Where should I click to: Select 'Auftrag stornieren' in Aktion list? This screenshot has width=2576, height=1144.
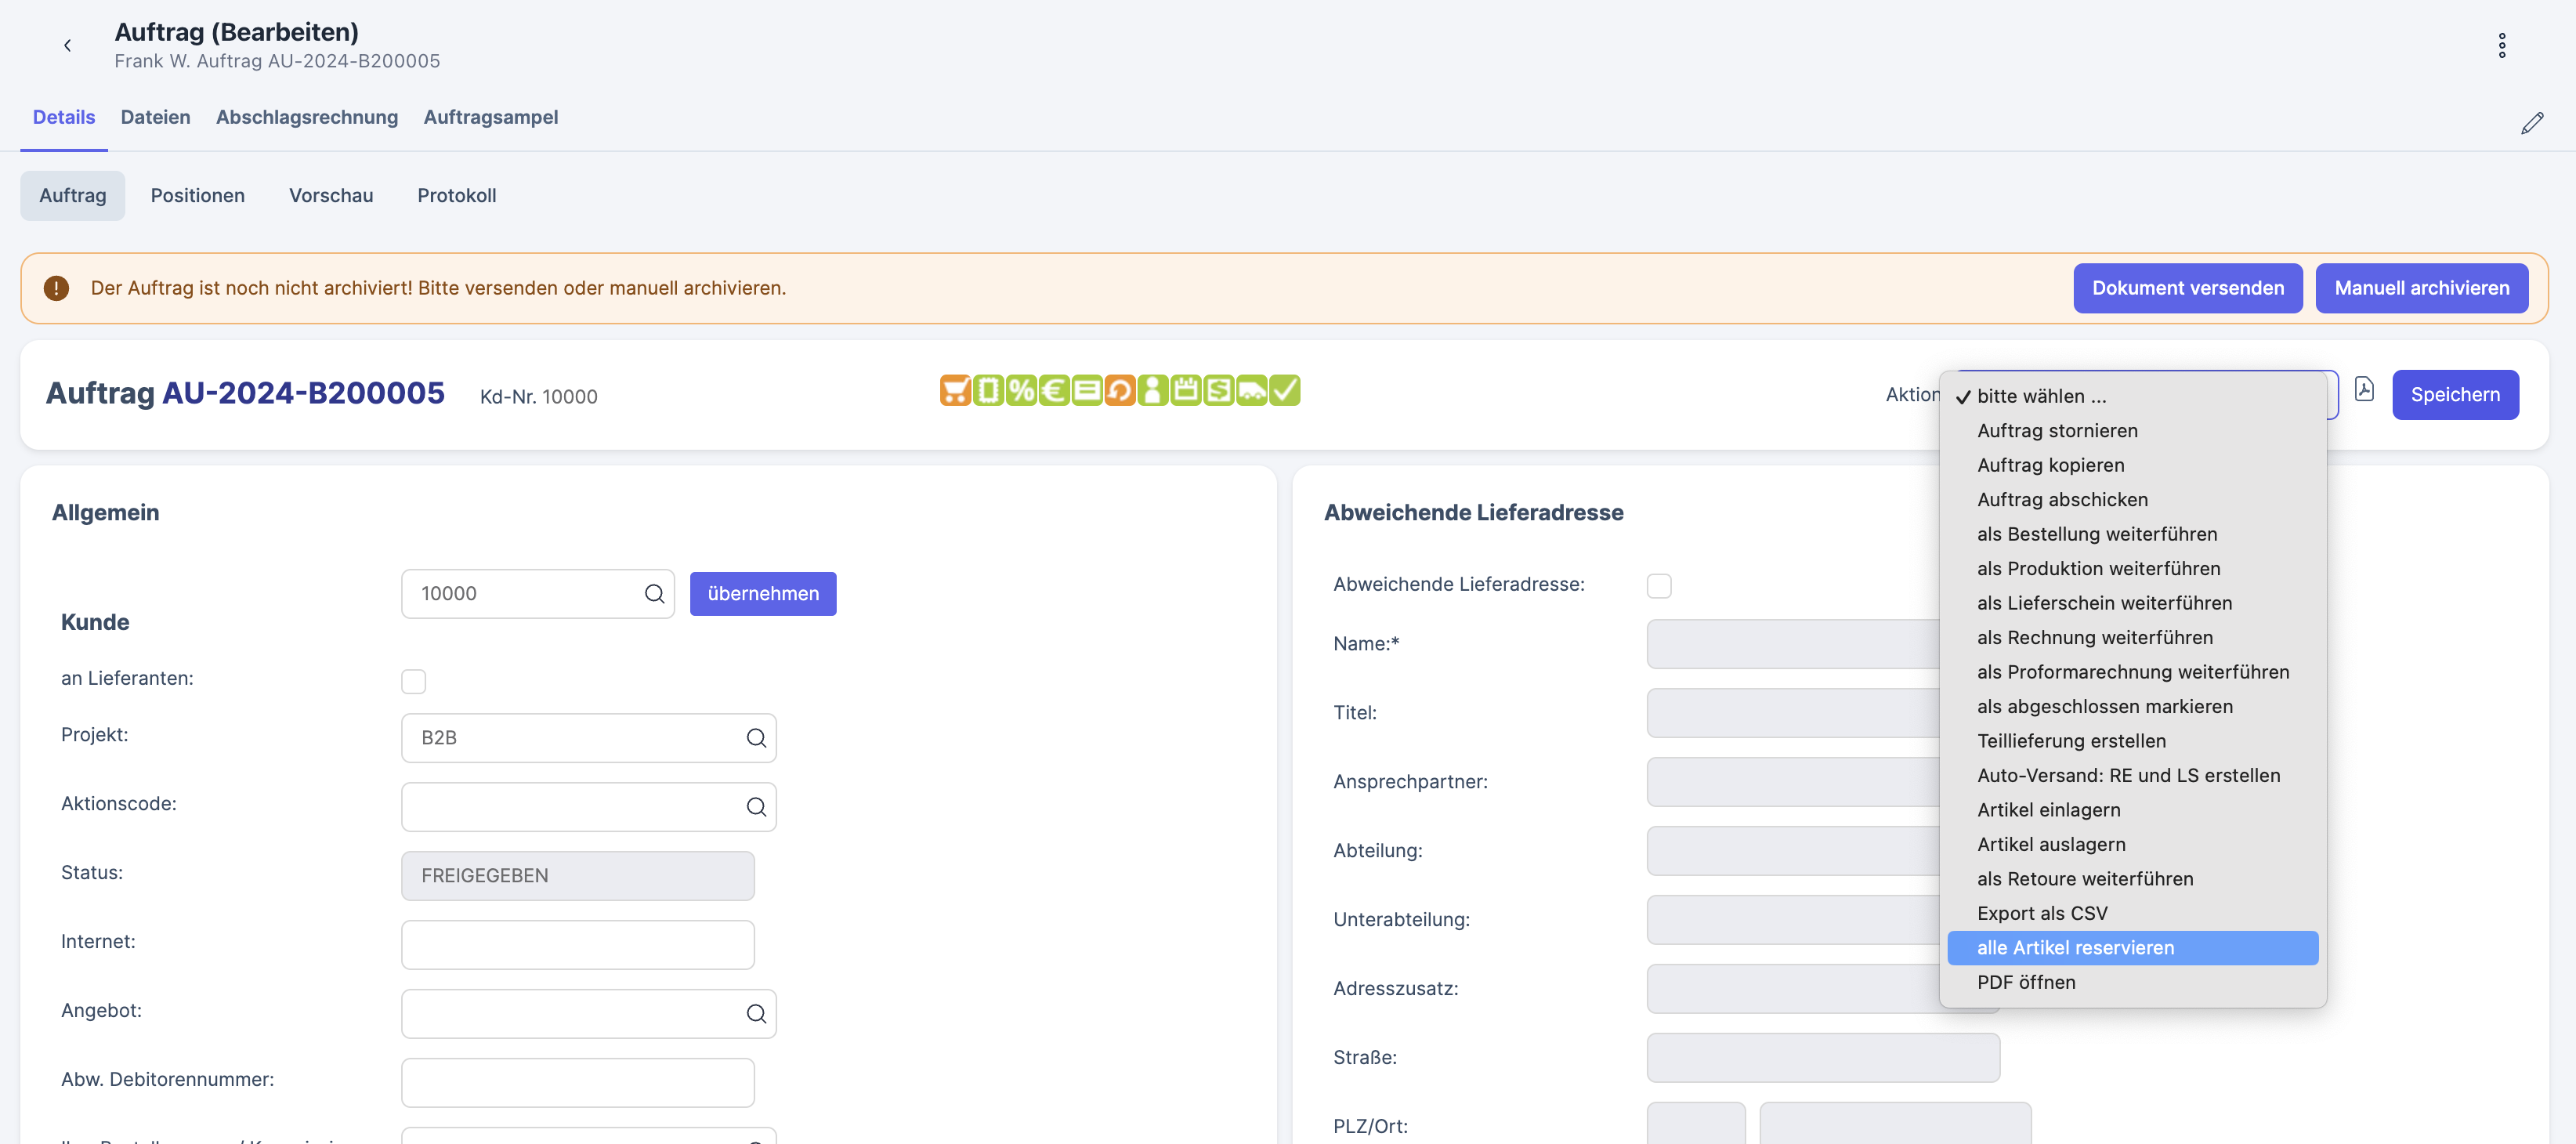pyautogui.click(x=2057, y=430)
